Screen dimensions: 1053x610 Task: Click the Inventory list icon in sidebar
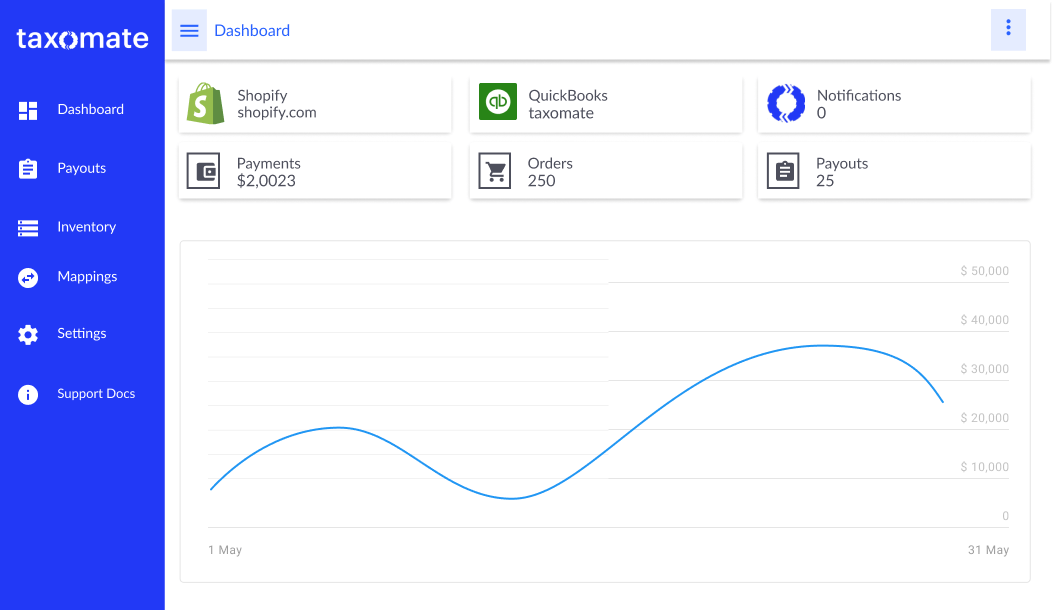(28, 228)
